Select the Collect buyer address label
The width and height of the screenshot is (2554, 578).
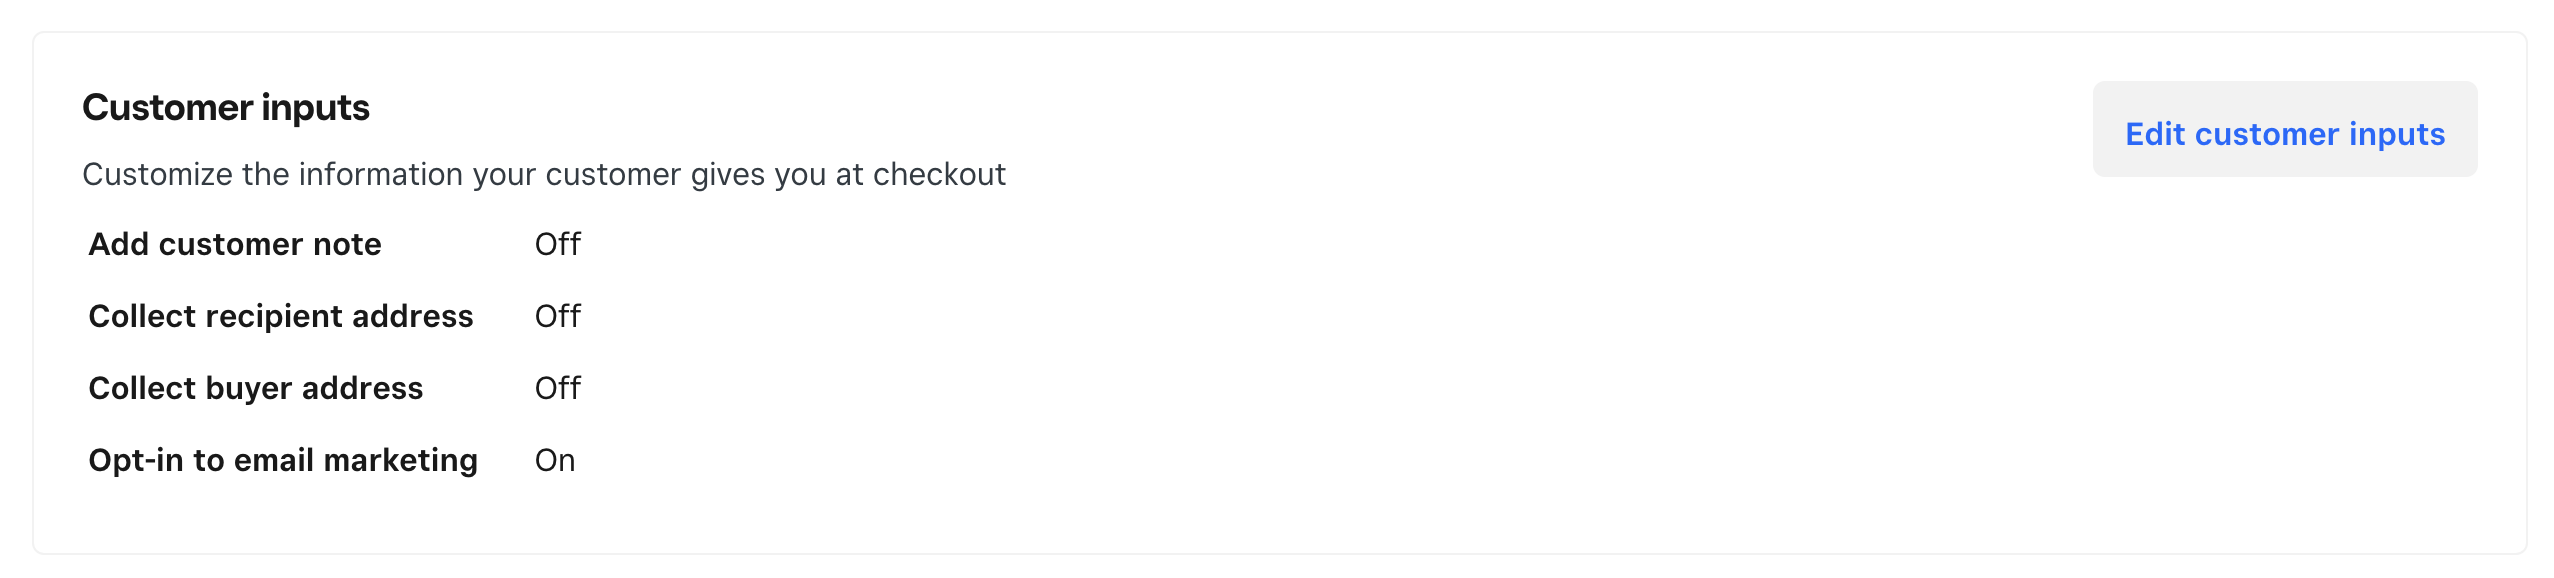point(255,389)
